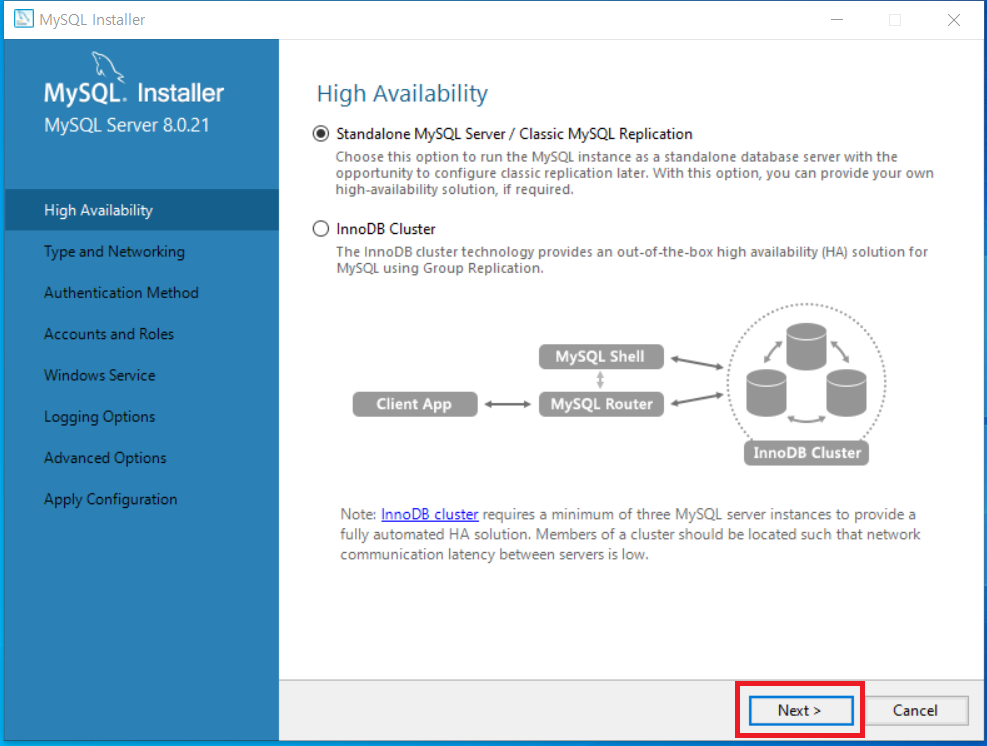Click the top database cylinder in diagram

click(x=806, y=346)
